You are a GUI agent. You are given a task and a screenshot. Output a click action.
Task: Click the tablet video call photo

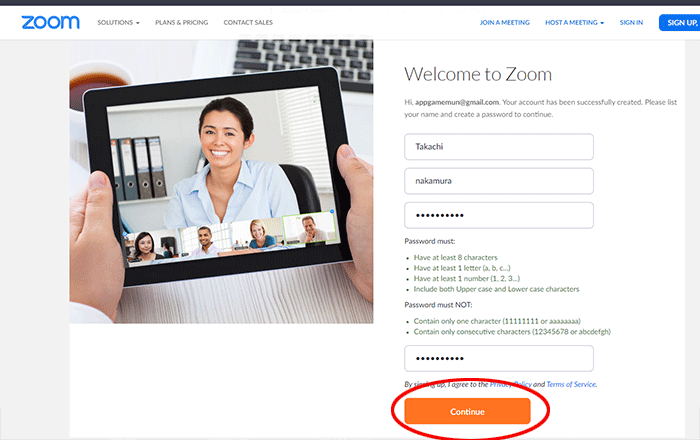pos(221,182)
